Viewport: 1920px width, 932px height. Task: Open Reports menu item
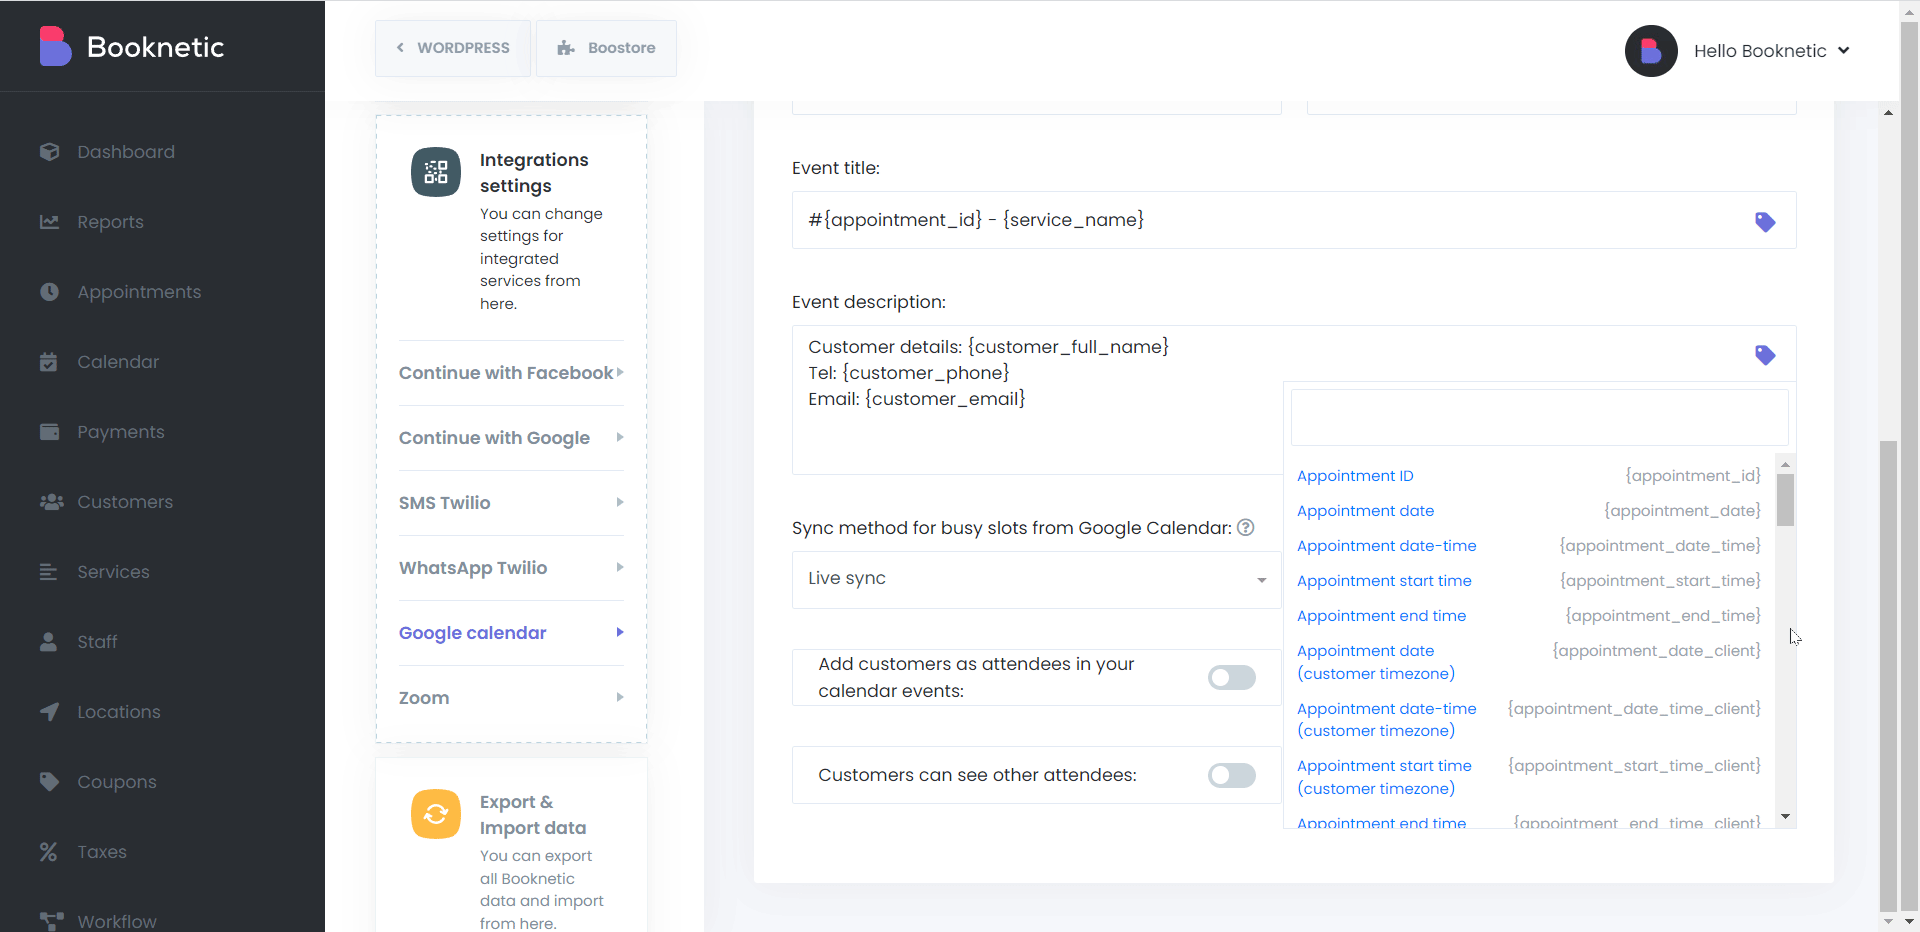pos(110,222)
